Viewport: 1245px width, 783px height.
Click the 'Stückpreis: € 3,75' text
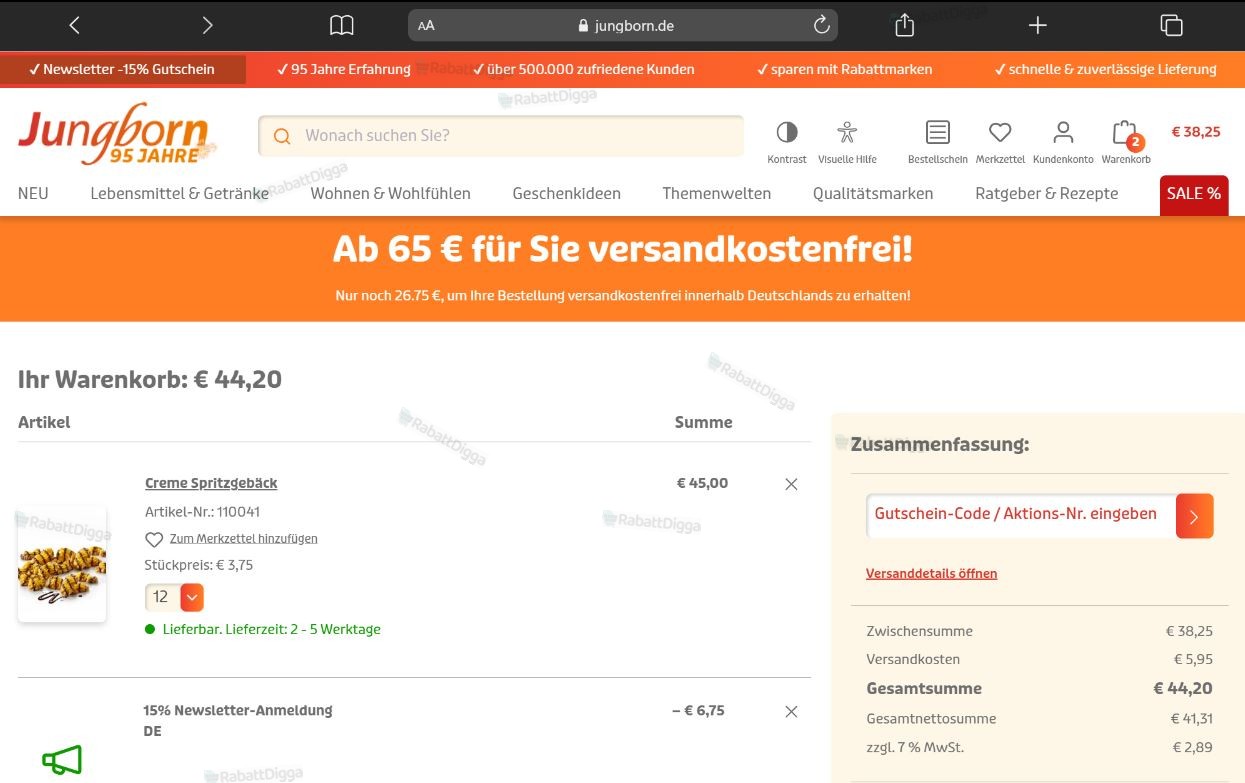tap(199, 565)
